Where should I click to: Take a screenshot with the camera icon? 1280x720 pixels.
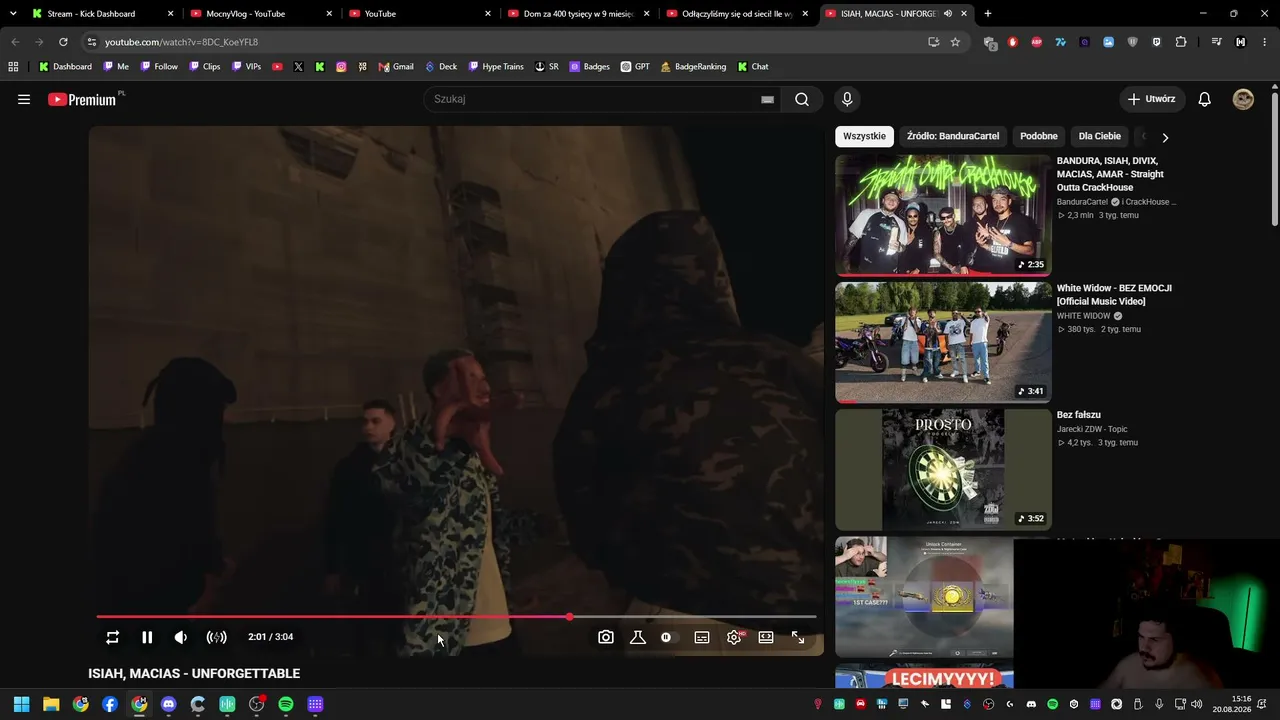point(606,637)
